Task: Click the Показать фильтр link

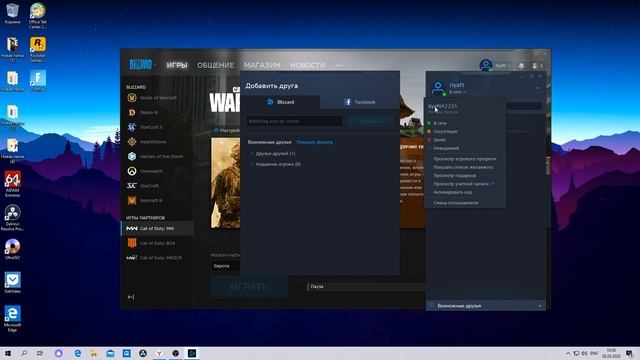Action: [314, 142]
